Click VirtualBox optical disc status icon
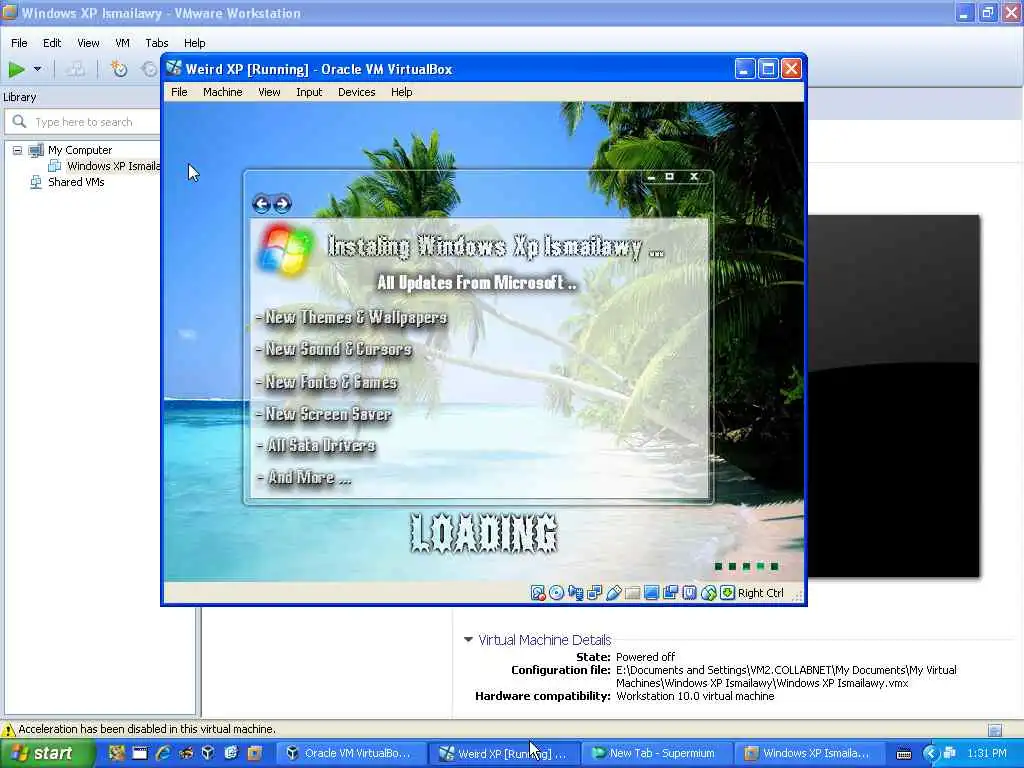1024x768 pixels. [556, 593]
